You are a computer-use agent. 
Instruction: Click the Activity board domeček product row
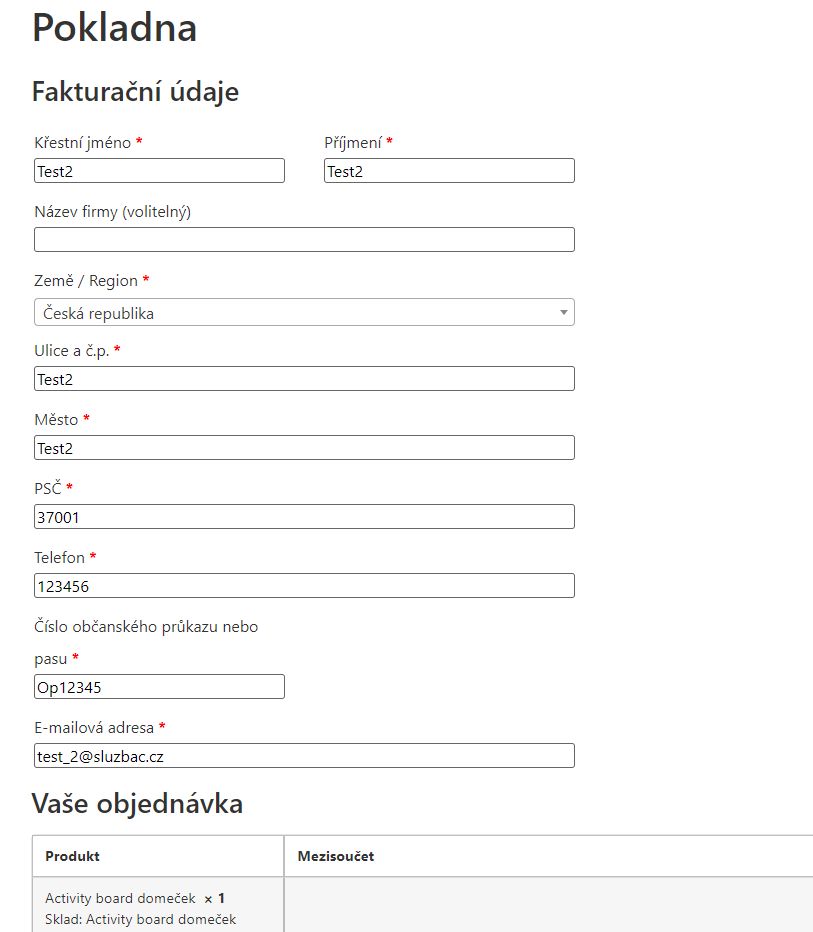coord(120,899)
